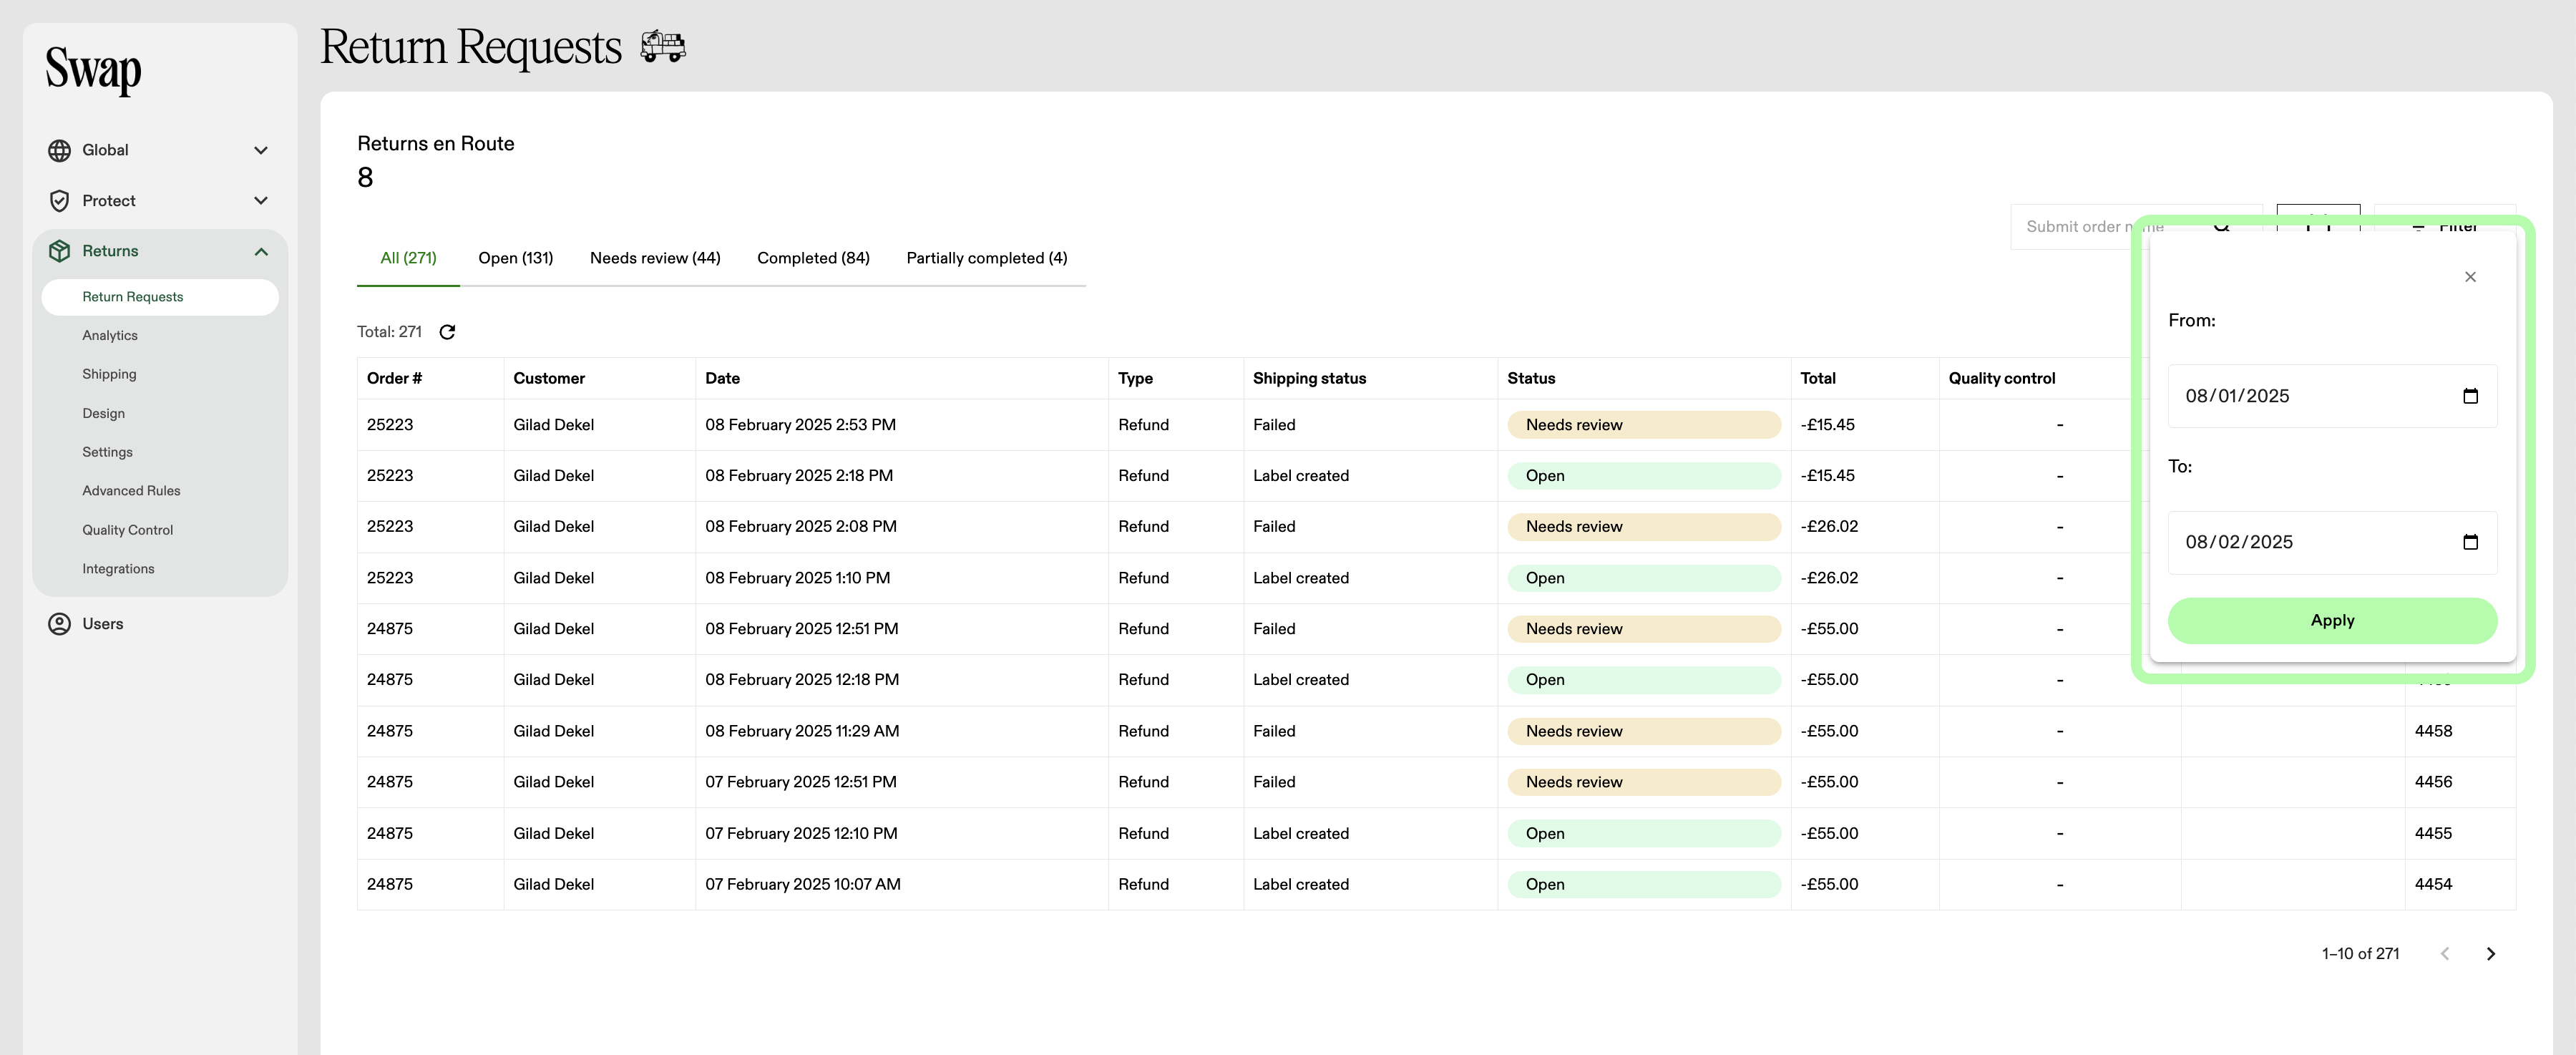Click the Returns en Route heading
This screenshot has width=2576, height=1055.
pos(435,144)
